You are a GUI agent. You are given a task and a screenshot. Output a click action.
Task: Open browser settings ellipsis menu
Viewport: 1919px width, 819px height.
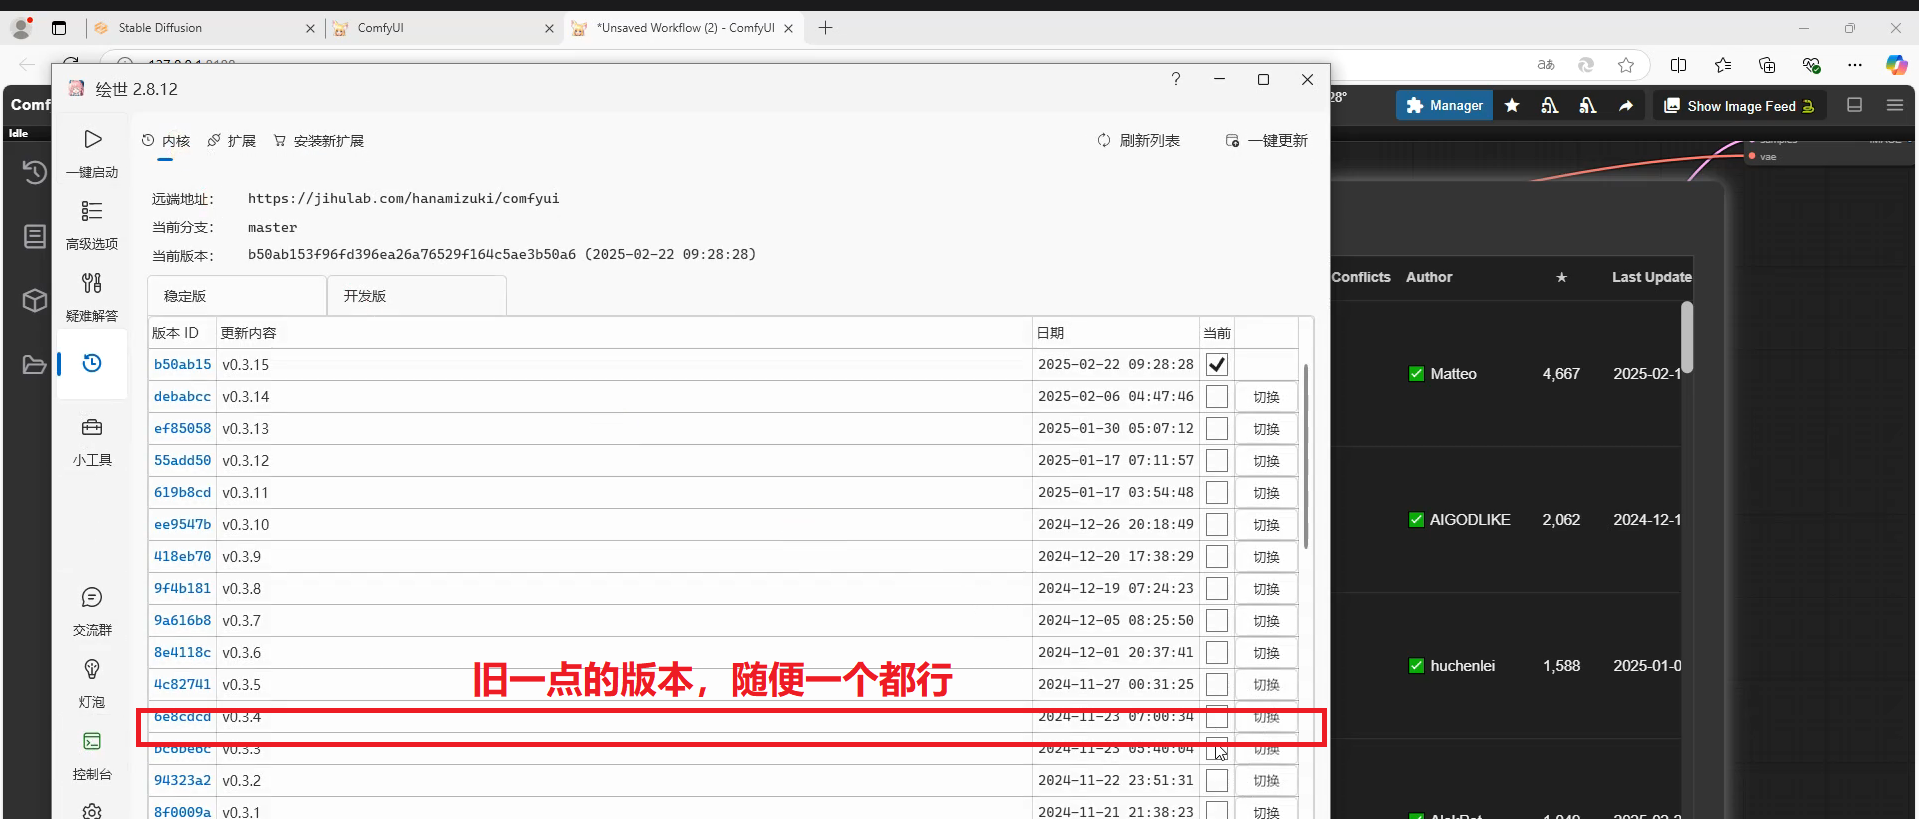(1855, 65)
